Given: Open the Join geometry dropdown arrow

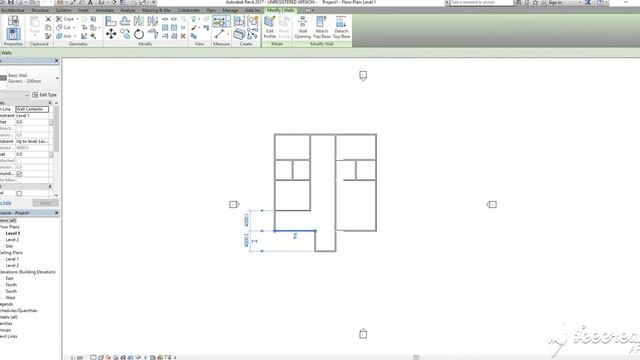Looking at the screenshot, I should click(75, 36).
